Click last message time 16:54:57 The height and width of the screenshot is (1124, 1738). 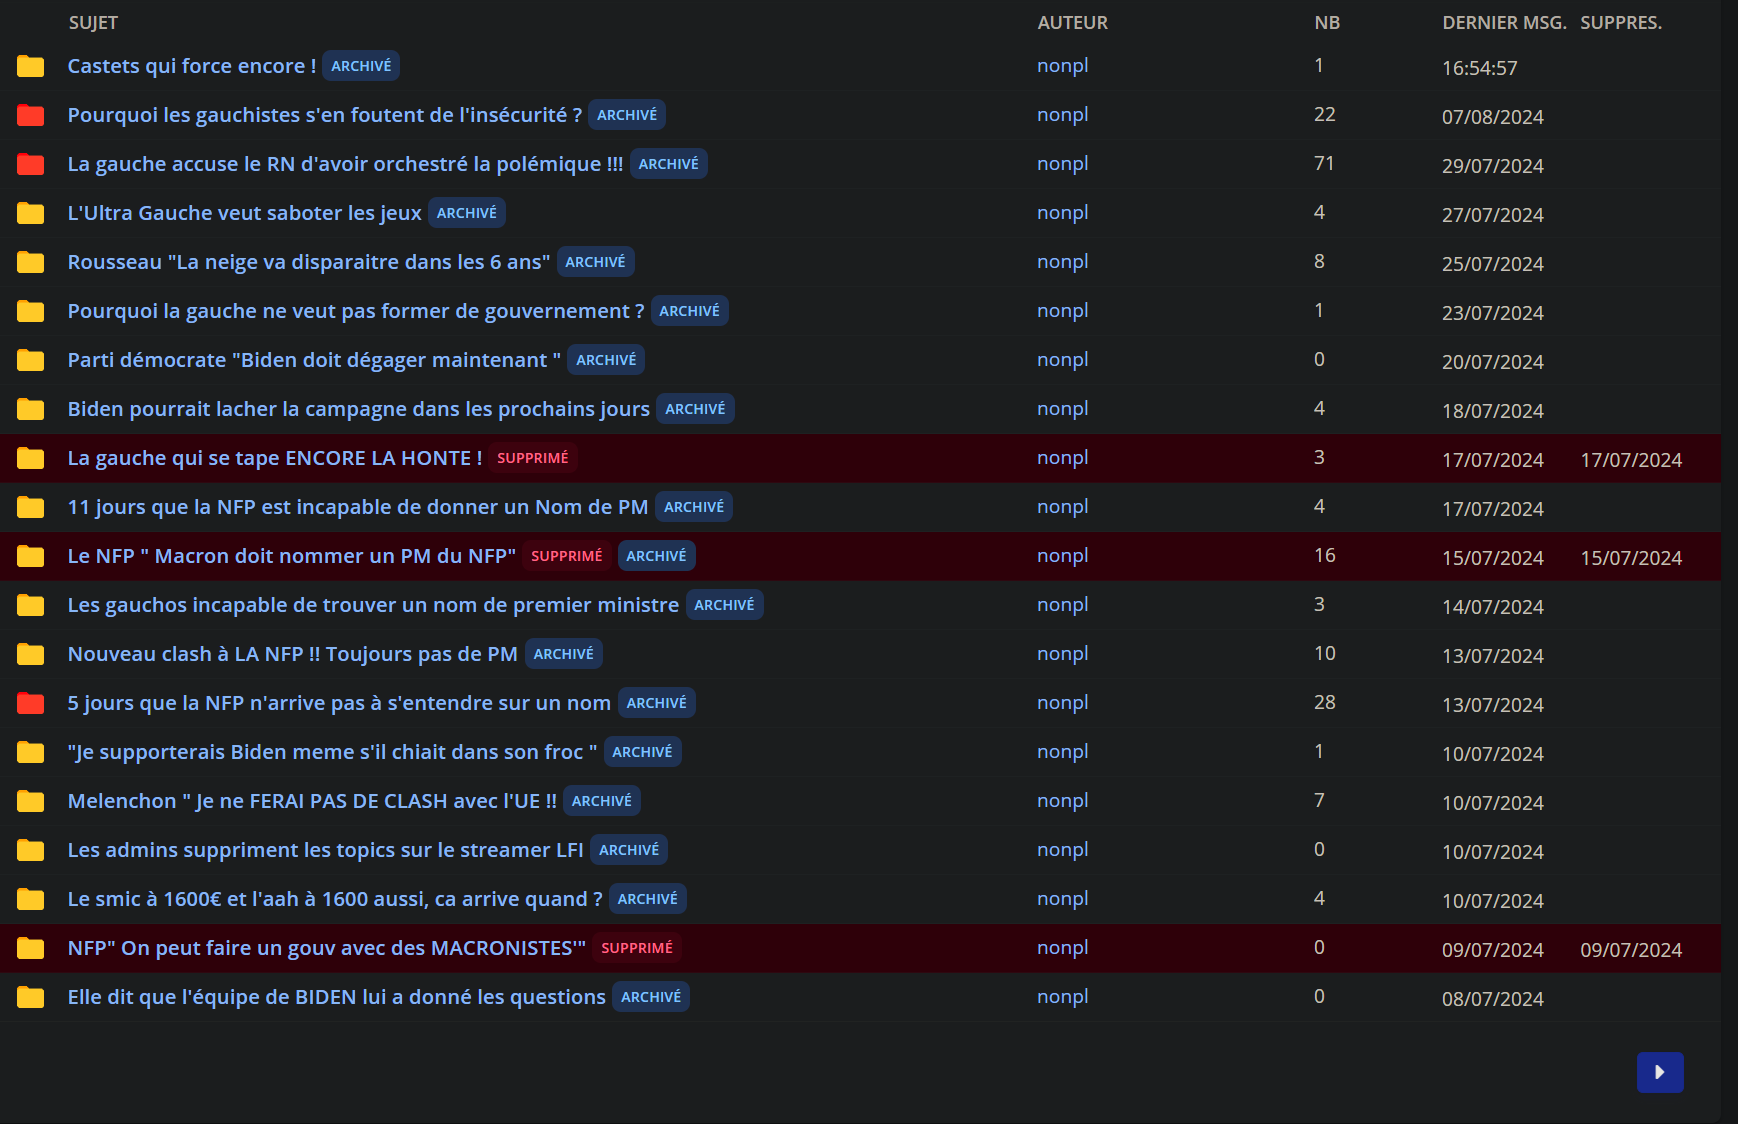(1480, 68)
